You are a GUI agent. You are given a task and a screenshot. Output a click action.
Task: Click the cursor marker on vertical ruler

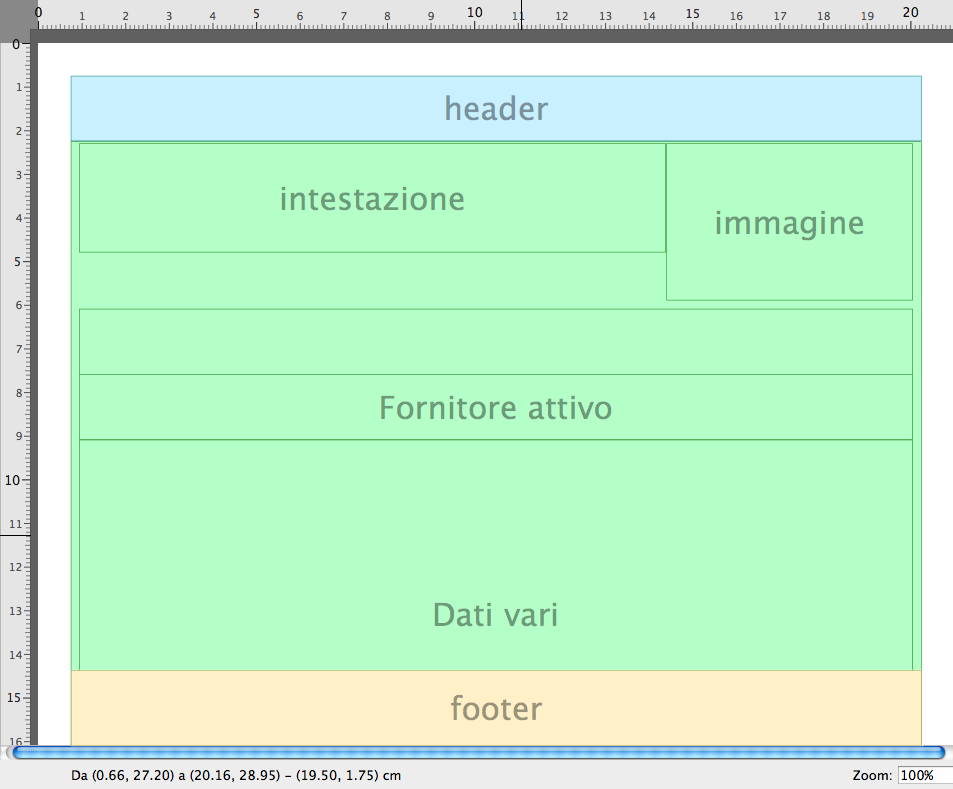16,535
